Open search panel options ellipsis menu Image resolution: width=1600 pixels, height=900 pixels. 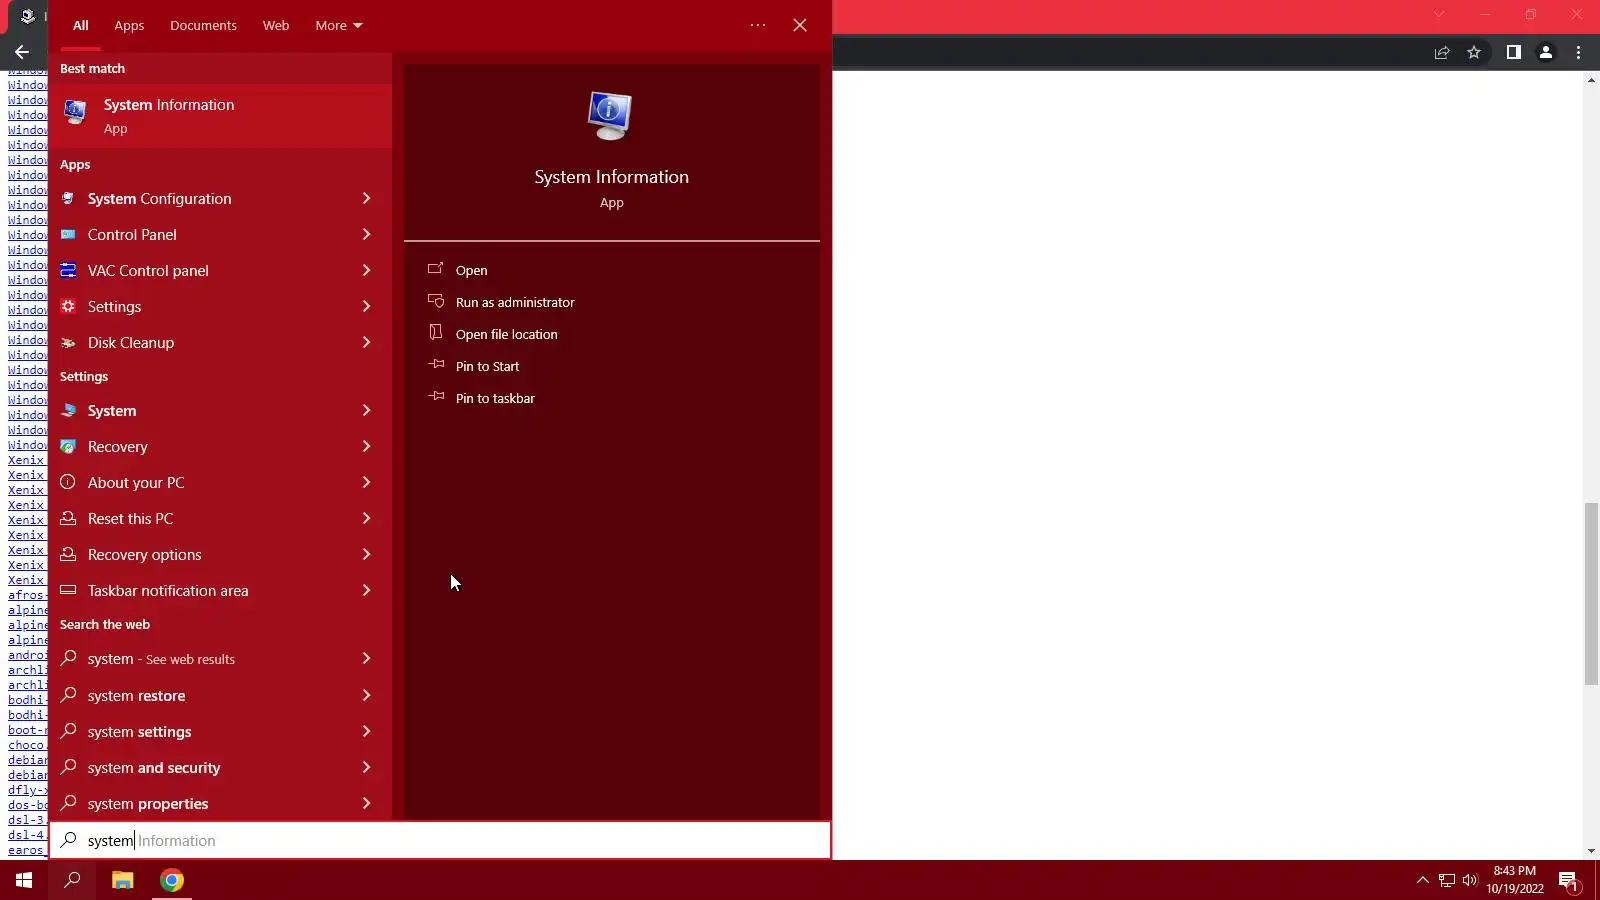758,25
